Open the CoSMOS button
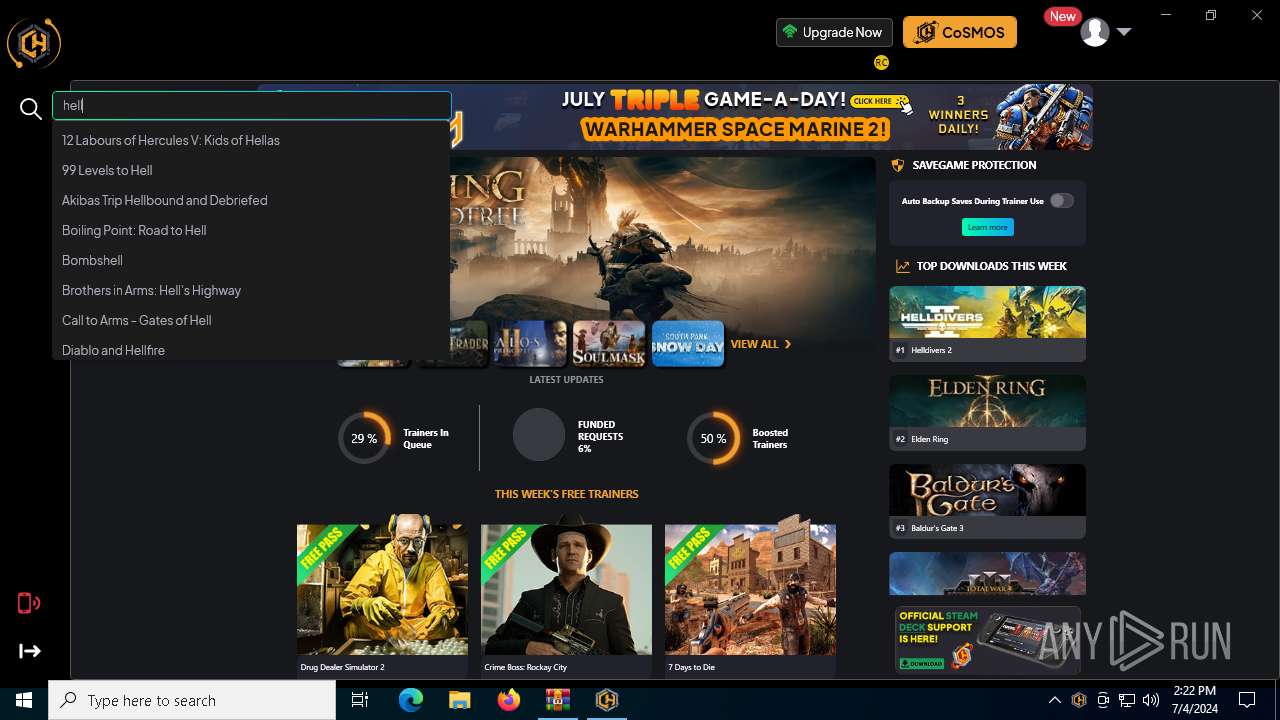Screen dimensions: 1280x720 [960, 32]
